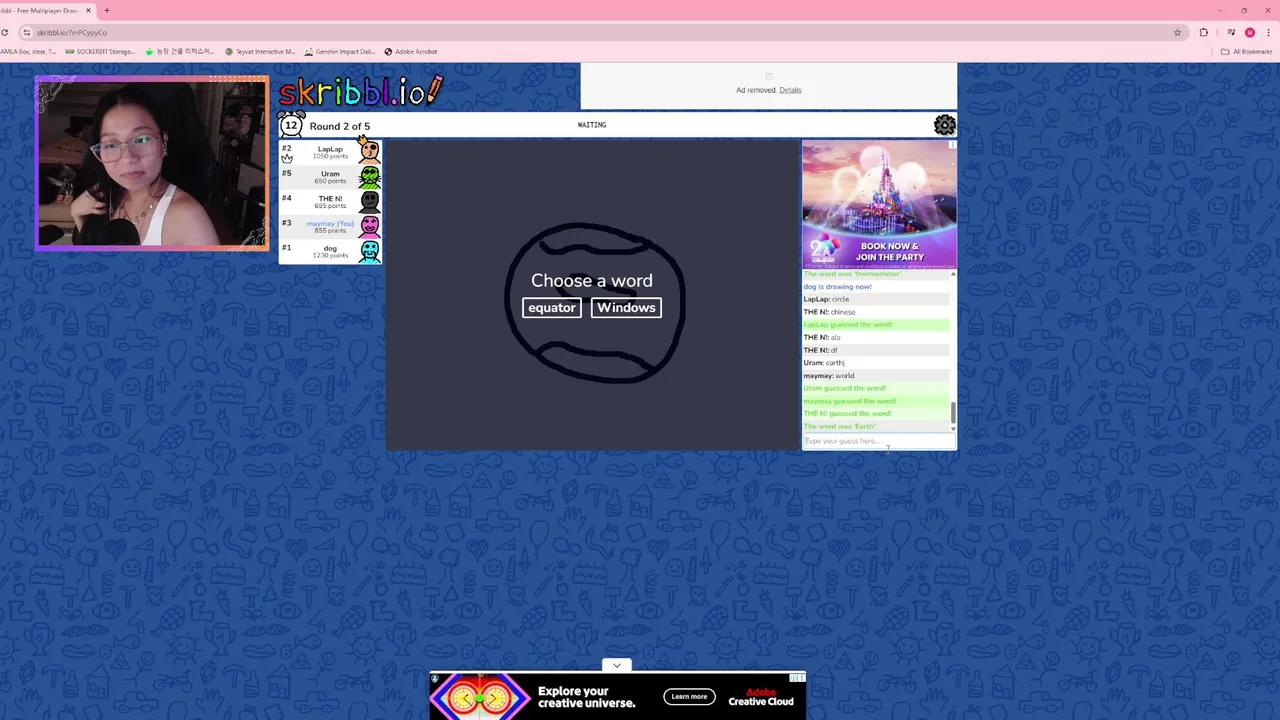Screen dimensions: 1280x720
Task: Click "Round 2 of 5" text
Action: [339, 126]
